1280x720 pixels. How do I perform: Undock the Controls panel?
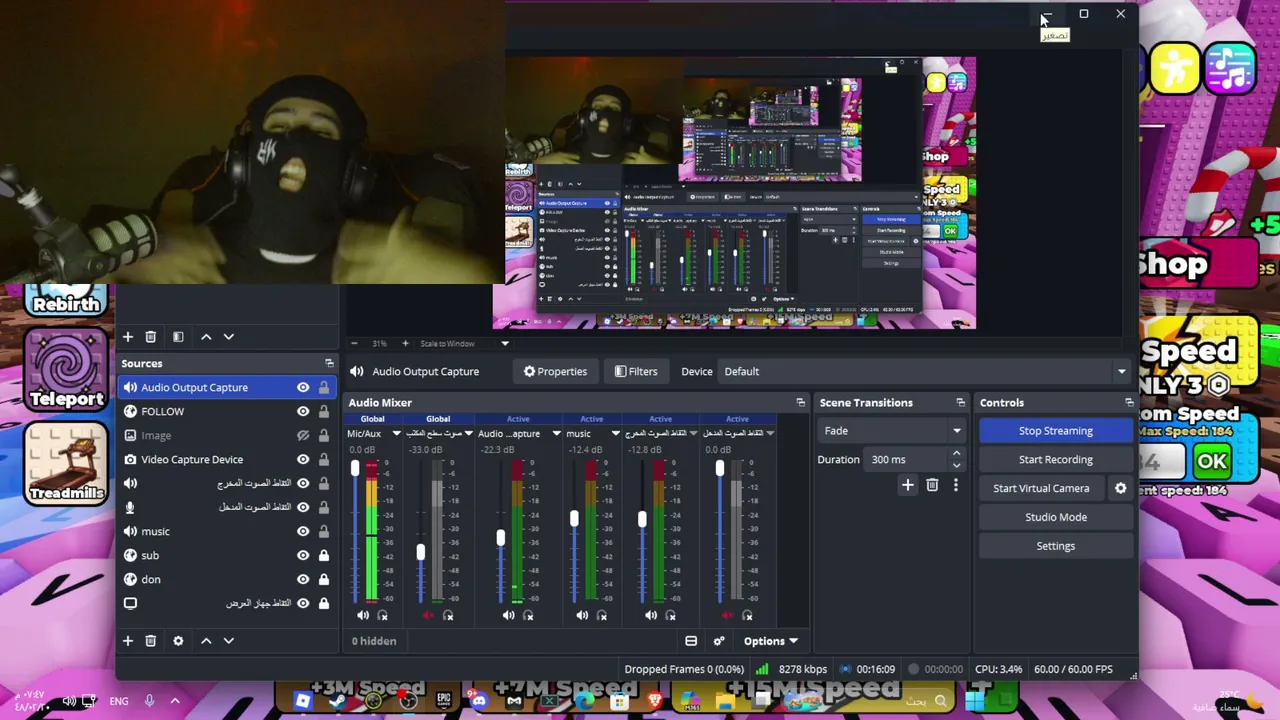[1129, 402]
